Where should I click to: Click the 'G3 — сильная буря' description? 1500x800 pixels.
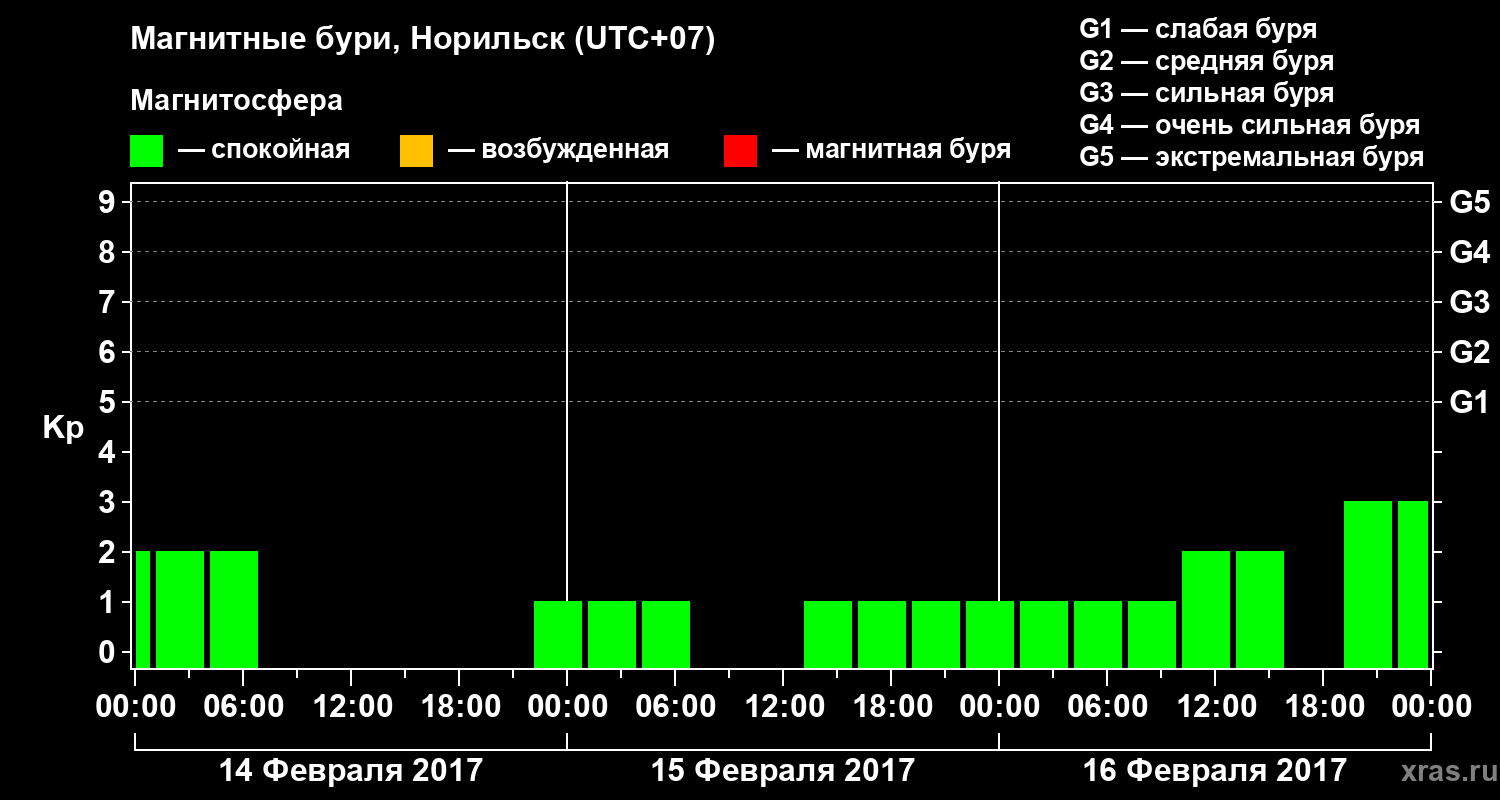pos(1206,93)
